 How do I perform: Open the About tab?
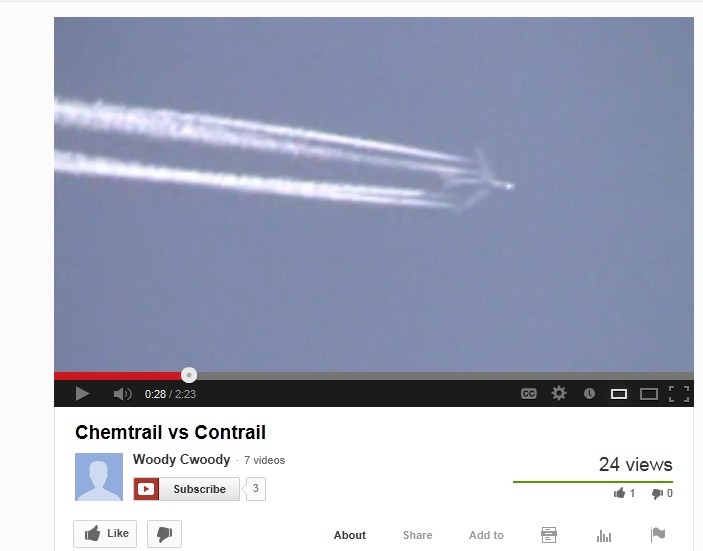coord(350,535)
